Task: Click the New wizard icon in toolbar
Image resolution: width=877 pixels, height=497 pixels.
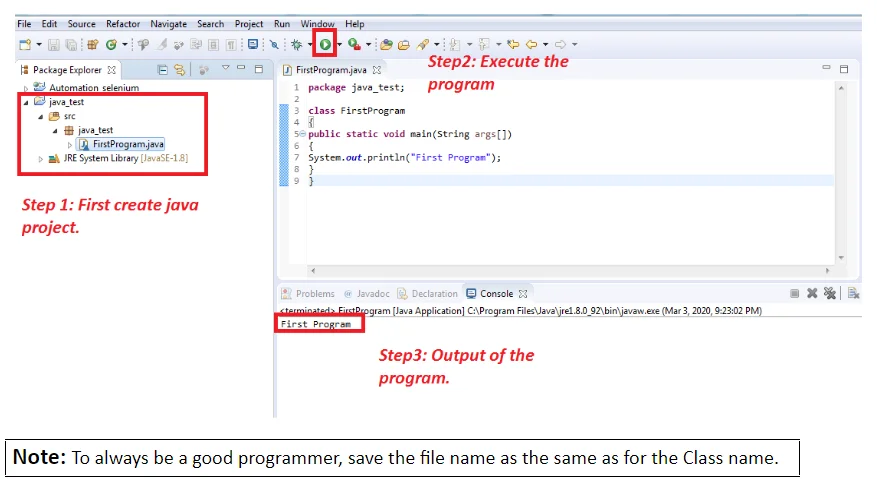Action: (x=25, y=45)
